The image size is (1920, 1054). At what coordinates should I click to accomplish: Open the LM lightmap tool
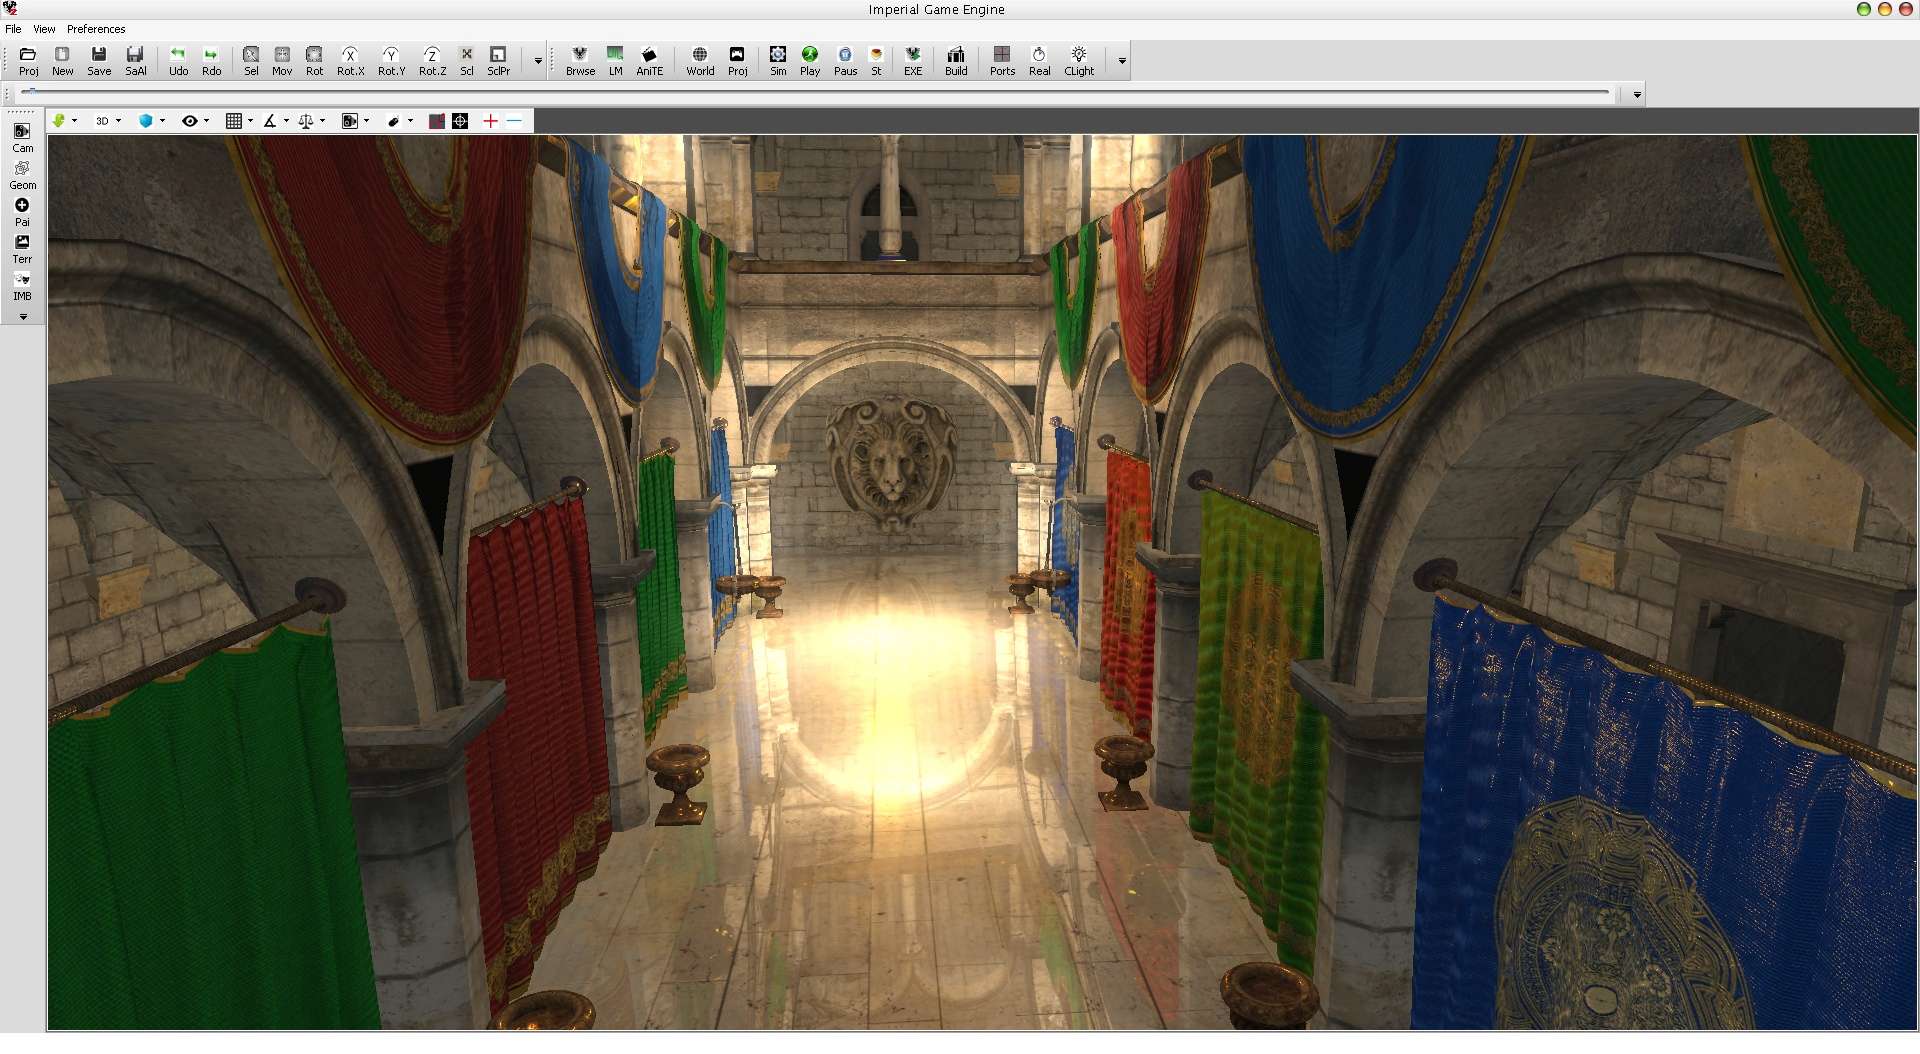pyautogui.click(x=615, y=60)
